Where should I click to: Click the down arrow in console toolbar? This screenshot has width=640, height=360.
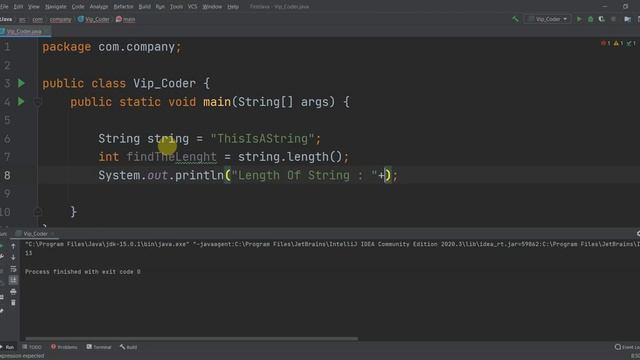(x=13, y=257)
